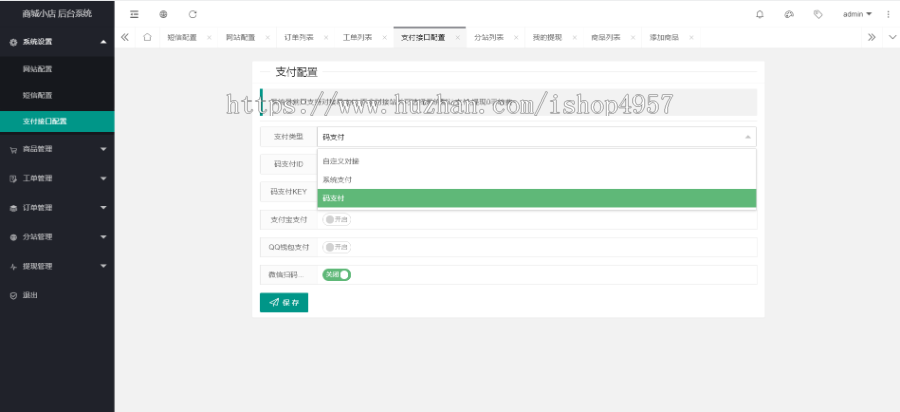Collapse the sidebar with the fold menu icon

(x=134, y=14)
